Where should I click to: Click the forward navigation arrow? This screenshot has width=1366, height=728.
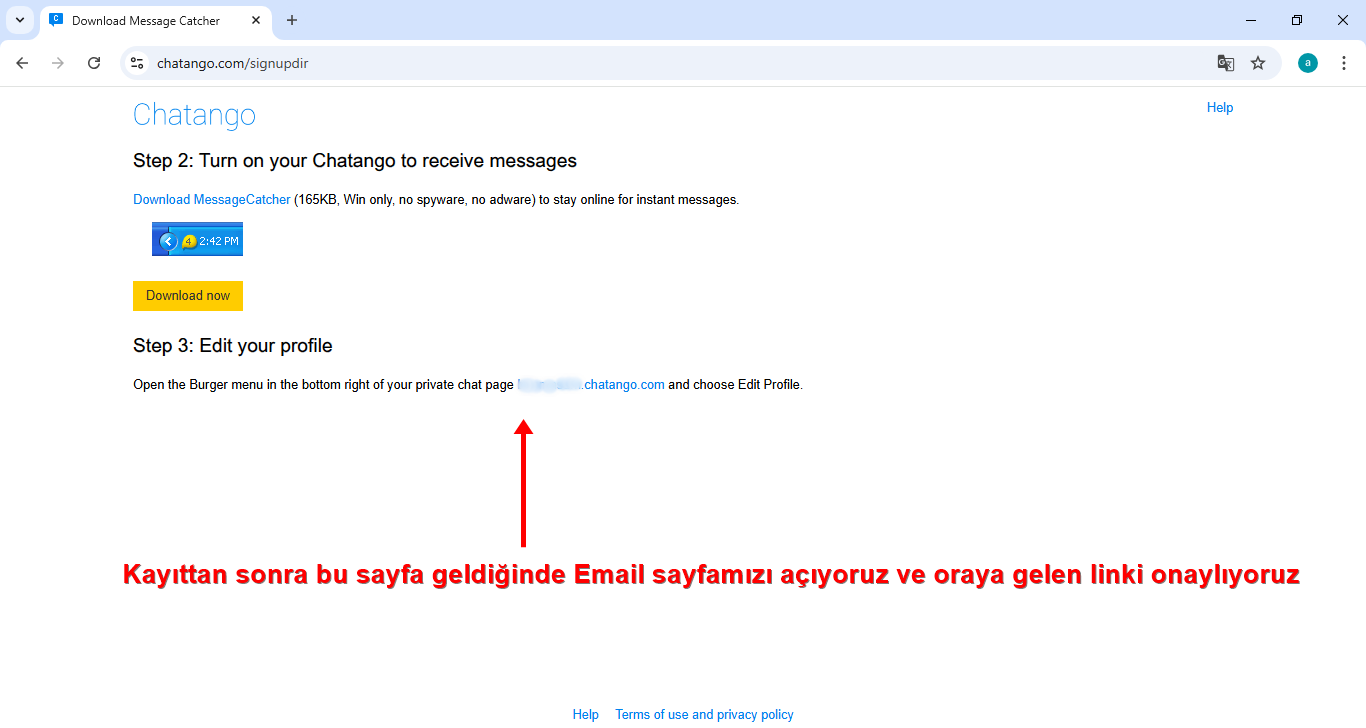click(x=58, y=63)
